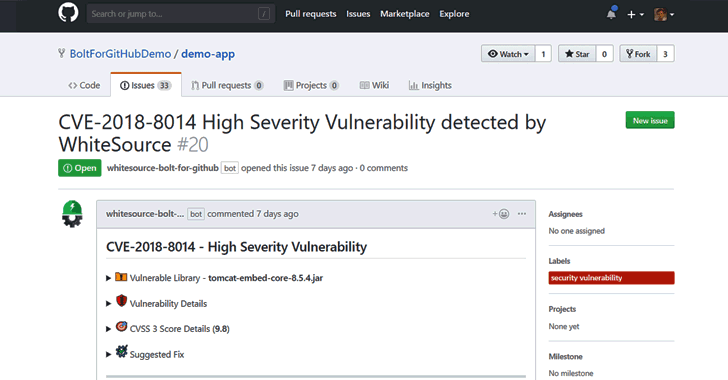The width and height of the screenshot is (728, 380).
Task: Select the security vulnerability label
Action: [x=611, y=278]
